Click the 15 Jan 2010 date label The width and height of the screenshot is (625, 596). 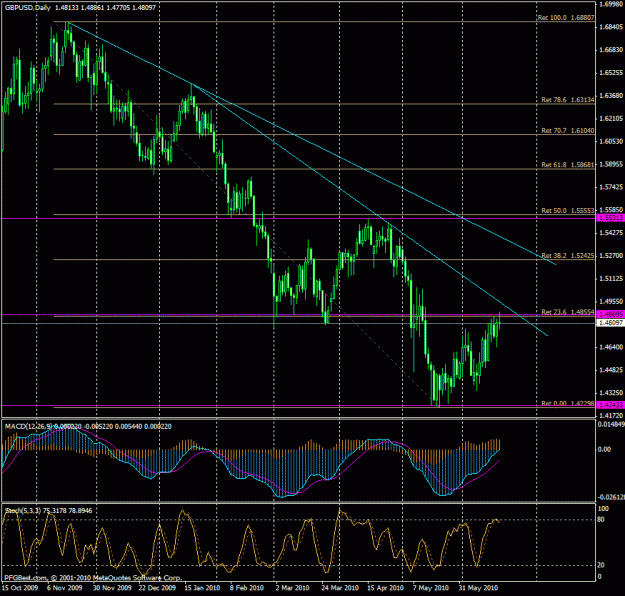202,588
